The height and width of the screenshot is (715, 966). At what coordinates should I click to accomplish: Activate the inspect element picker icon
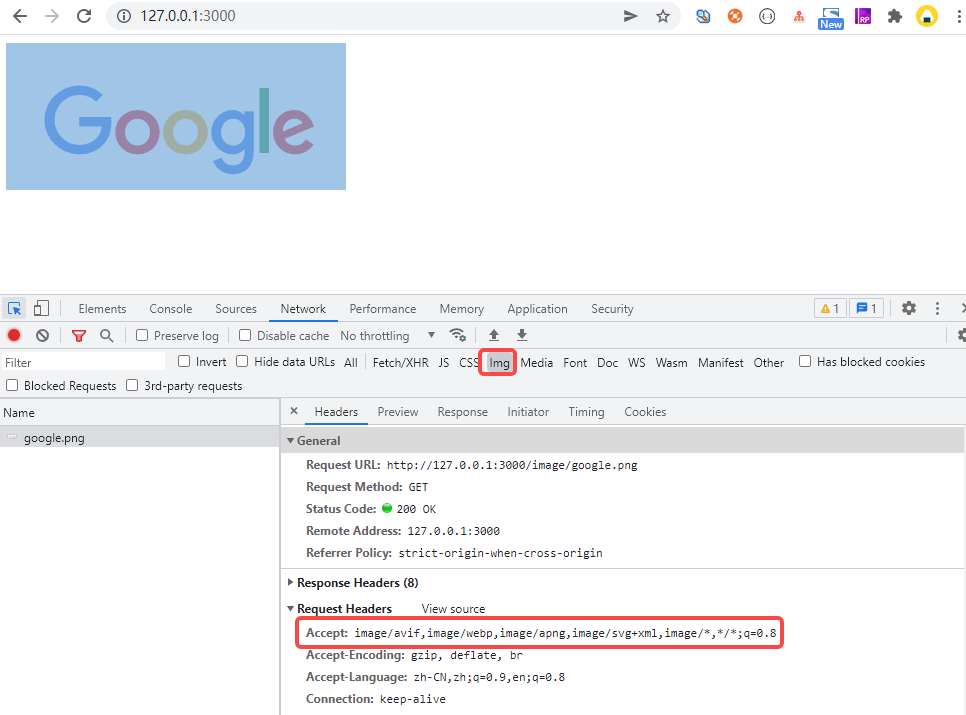(x=14, y=308)
